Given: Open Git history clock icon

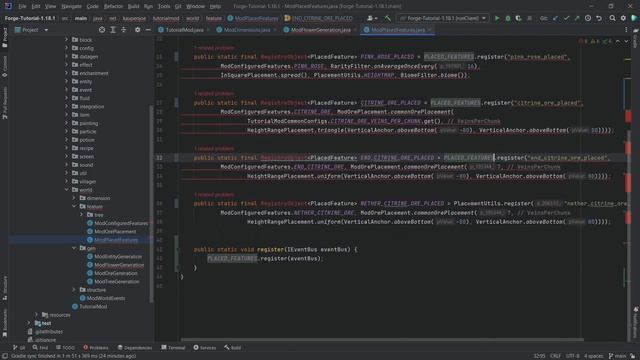Looking at the screenshot, I should (x=588, y=18).
